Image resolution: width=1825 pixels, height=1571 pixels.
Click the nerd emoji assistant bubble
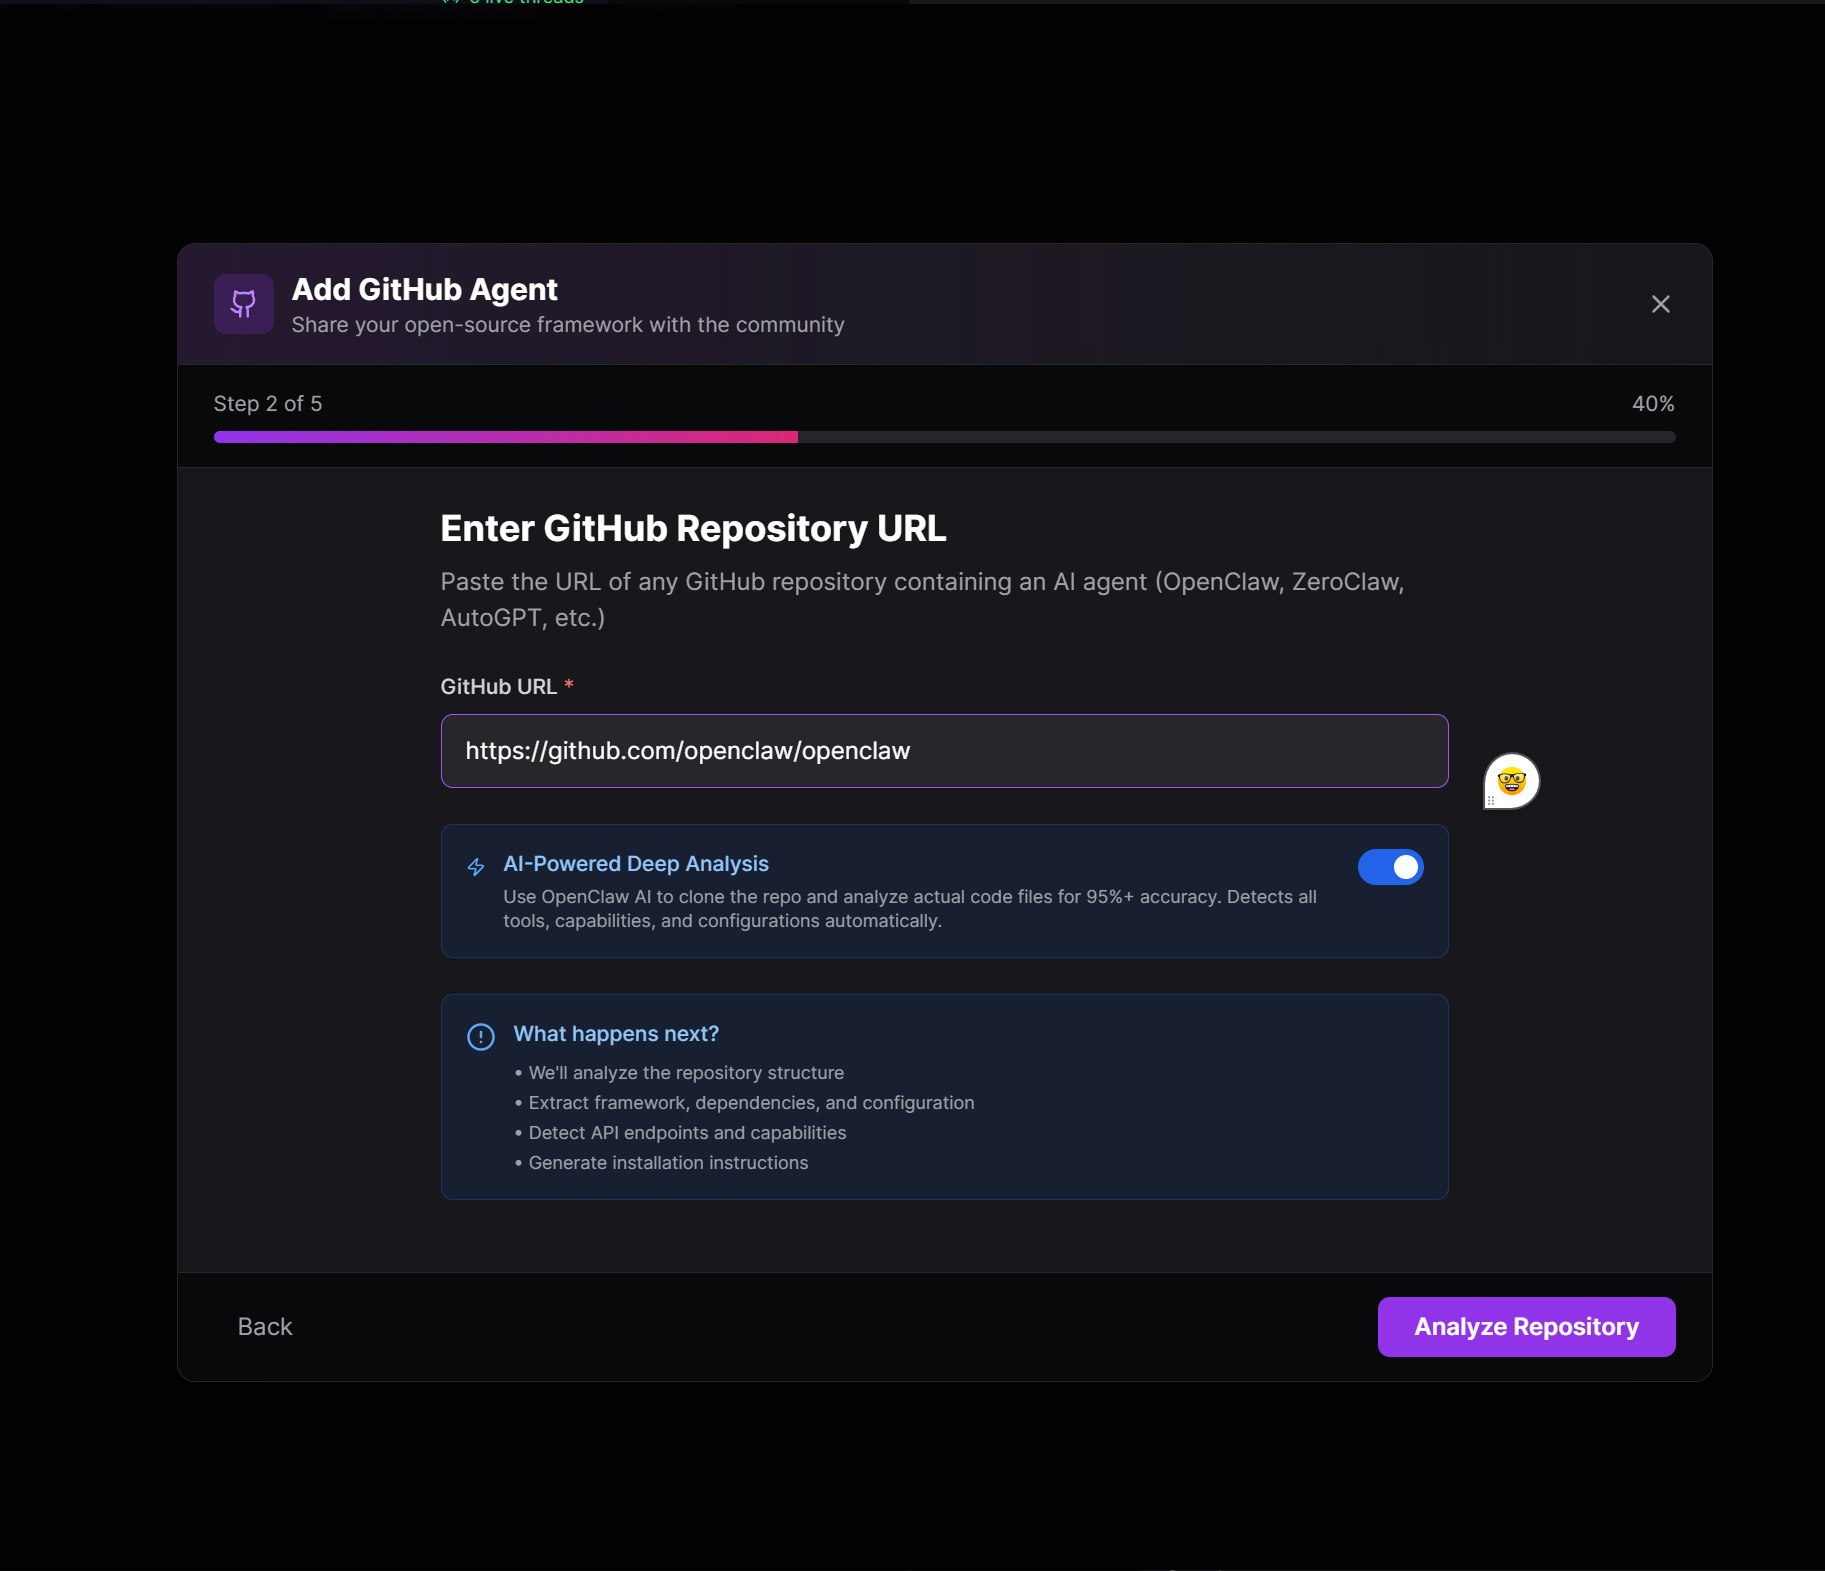[1511, 781]
